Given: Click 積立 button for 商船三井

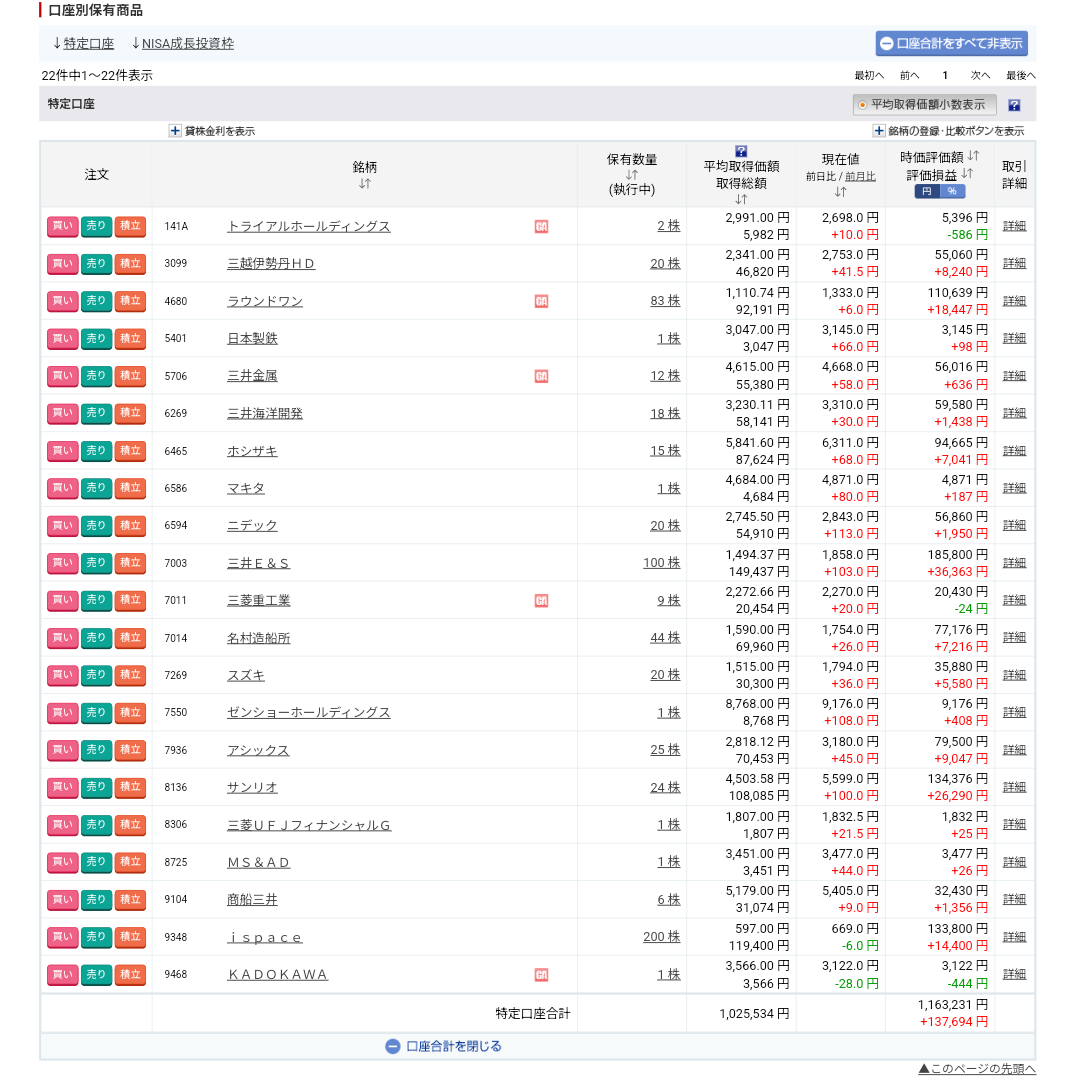Looking at the screenshot, I should pyautogui.click(x=130, y=899).
